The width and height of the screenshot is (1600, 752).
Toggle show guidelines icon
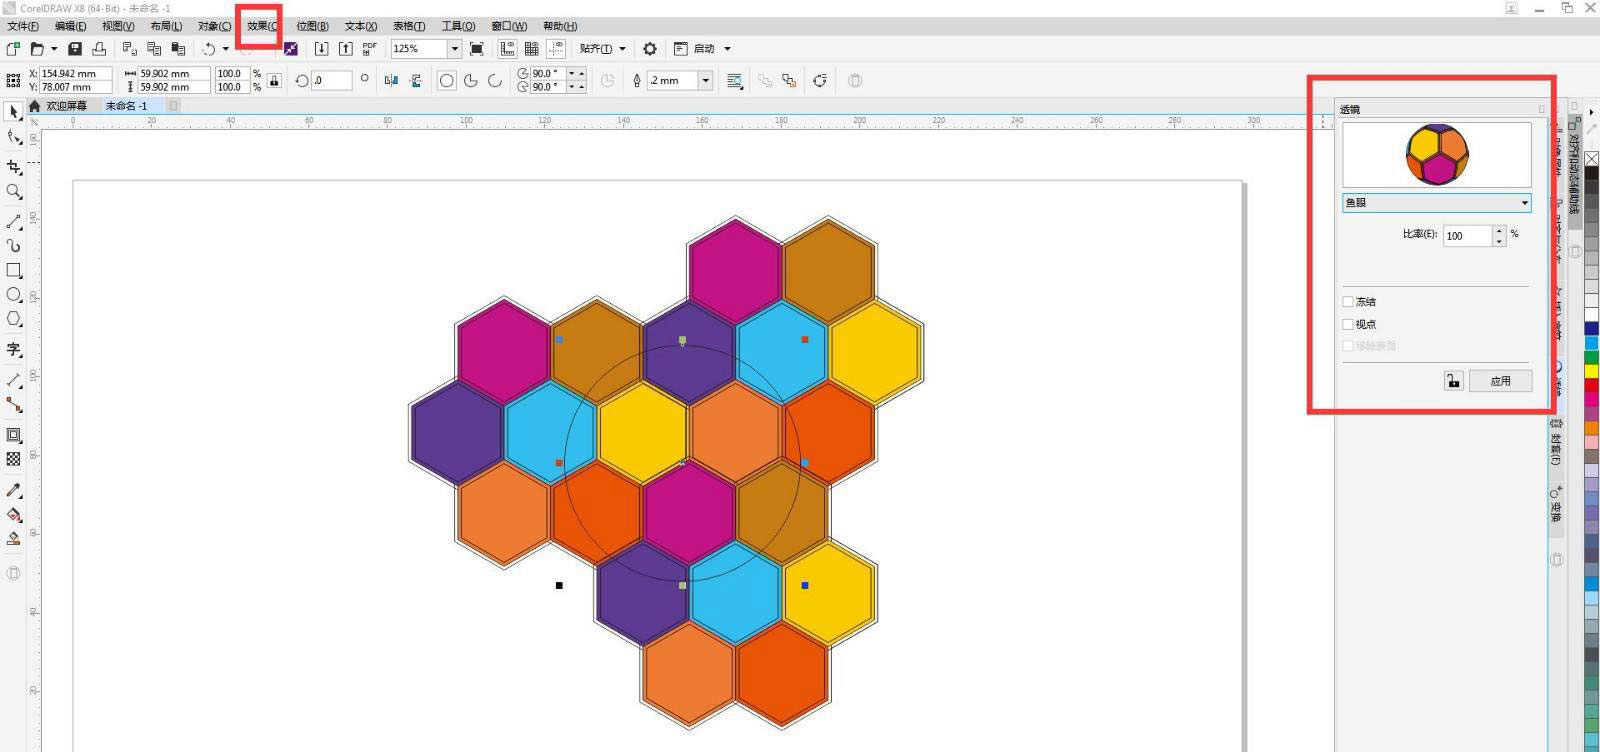pos(556,48)
